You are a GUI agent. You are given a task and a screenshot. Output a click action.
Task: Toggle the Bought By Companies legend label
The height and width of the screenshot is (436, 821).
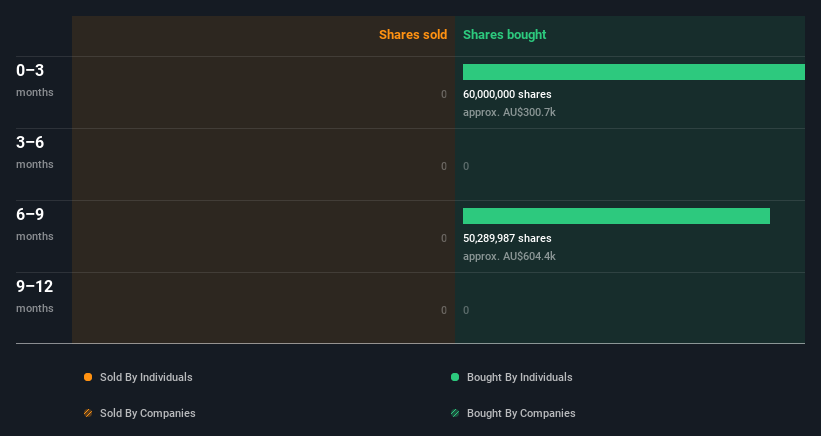(x=521, y=413)
